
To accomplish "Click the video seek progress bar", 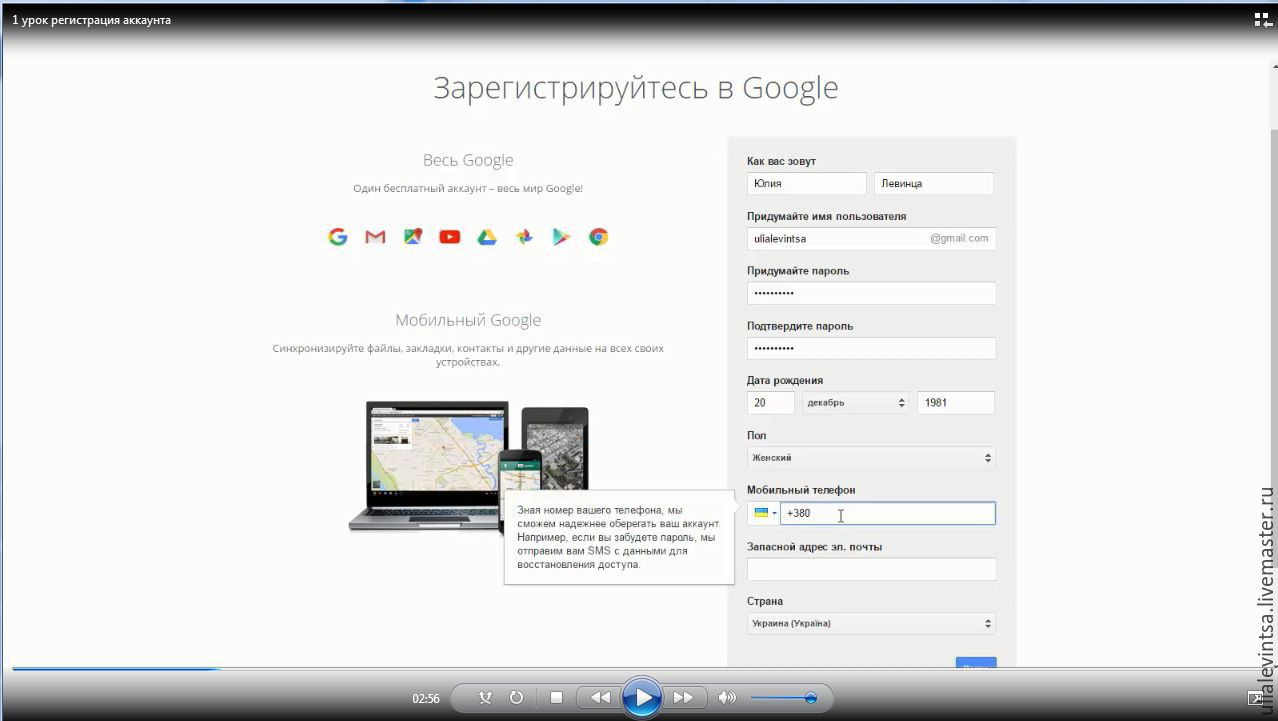I will point(639,668).
